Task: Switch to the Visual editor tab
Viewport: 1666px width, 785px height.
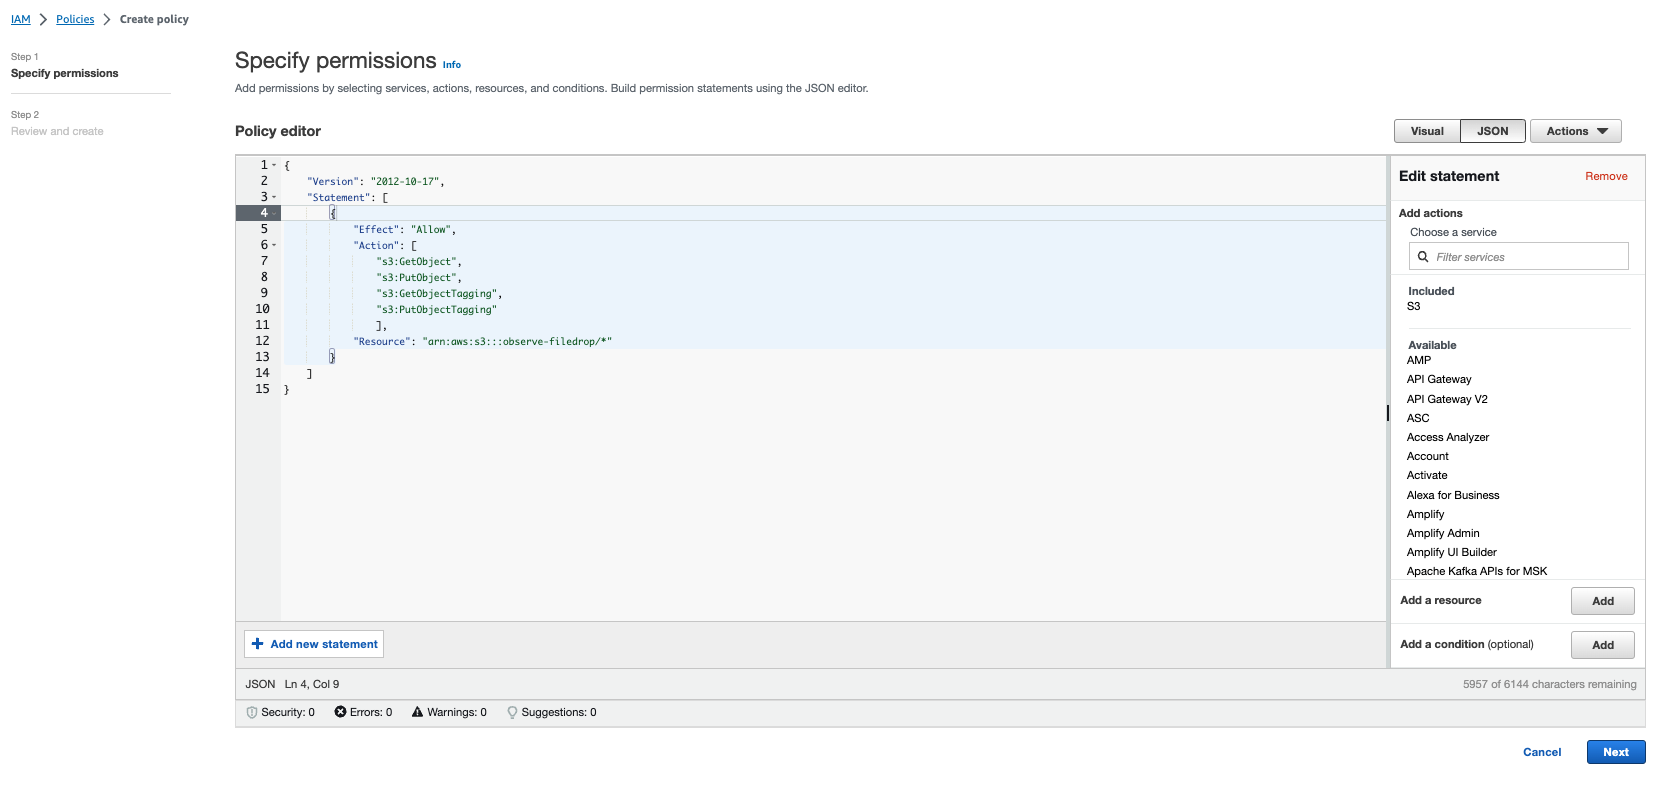Action: pyautogui.click(x=1427, y=131)
